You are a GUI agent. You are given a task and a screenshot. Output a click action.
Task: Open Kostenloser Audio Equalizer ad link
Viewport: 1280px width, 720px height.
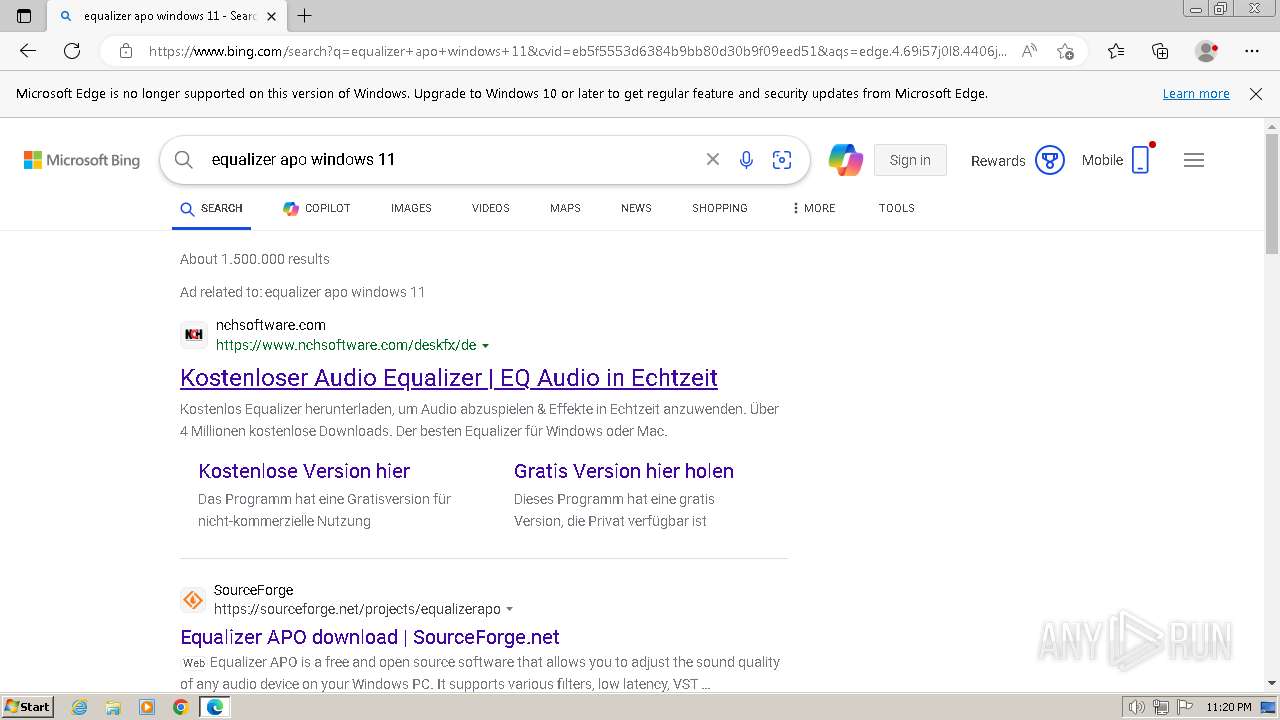pos(449,377)
